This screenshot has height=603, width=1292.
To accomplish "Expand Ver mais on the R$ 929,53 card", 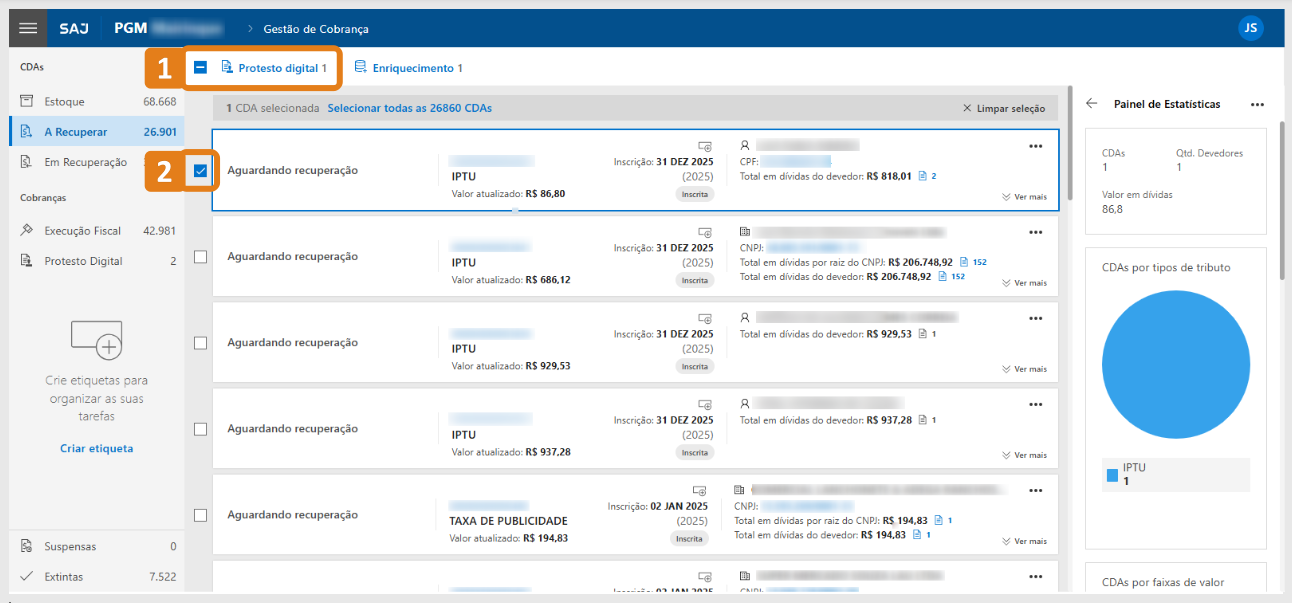I will pos(1024,369).
